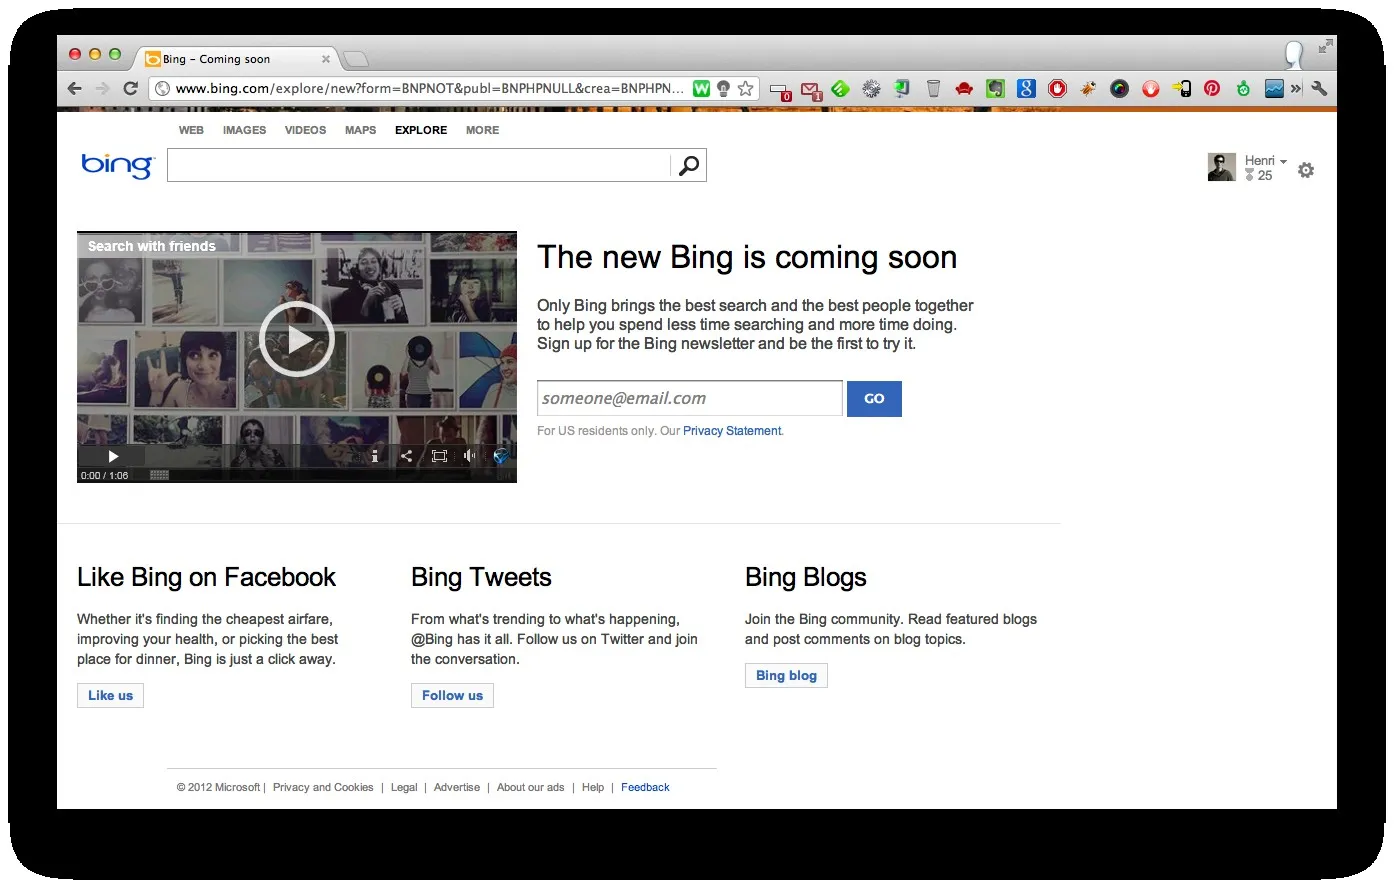The width and height of the screenshot is (1394, 888).
Task: Expand the Henri account dropdown
Action: [x=1266, y=161]
